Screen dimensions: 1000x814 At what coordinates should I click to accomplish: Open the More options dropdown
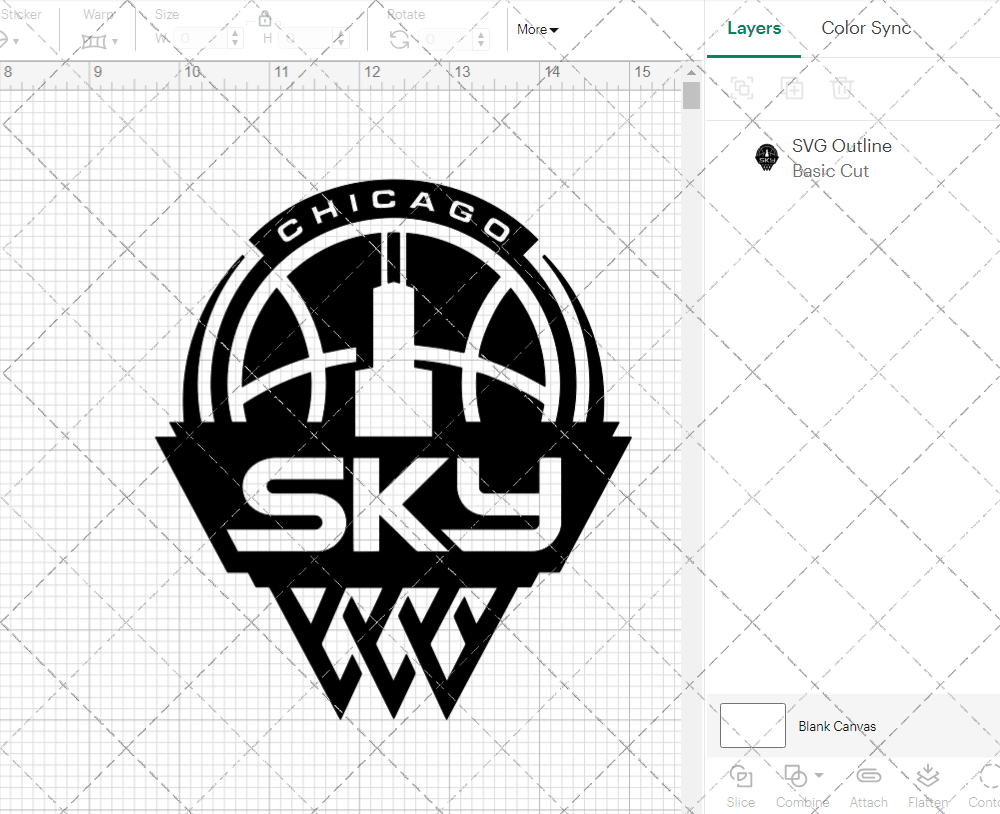(x=537, y=30)
